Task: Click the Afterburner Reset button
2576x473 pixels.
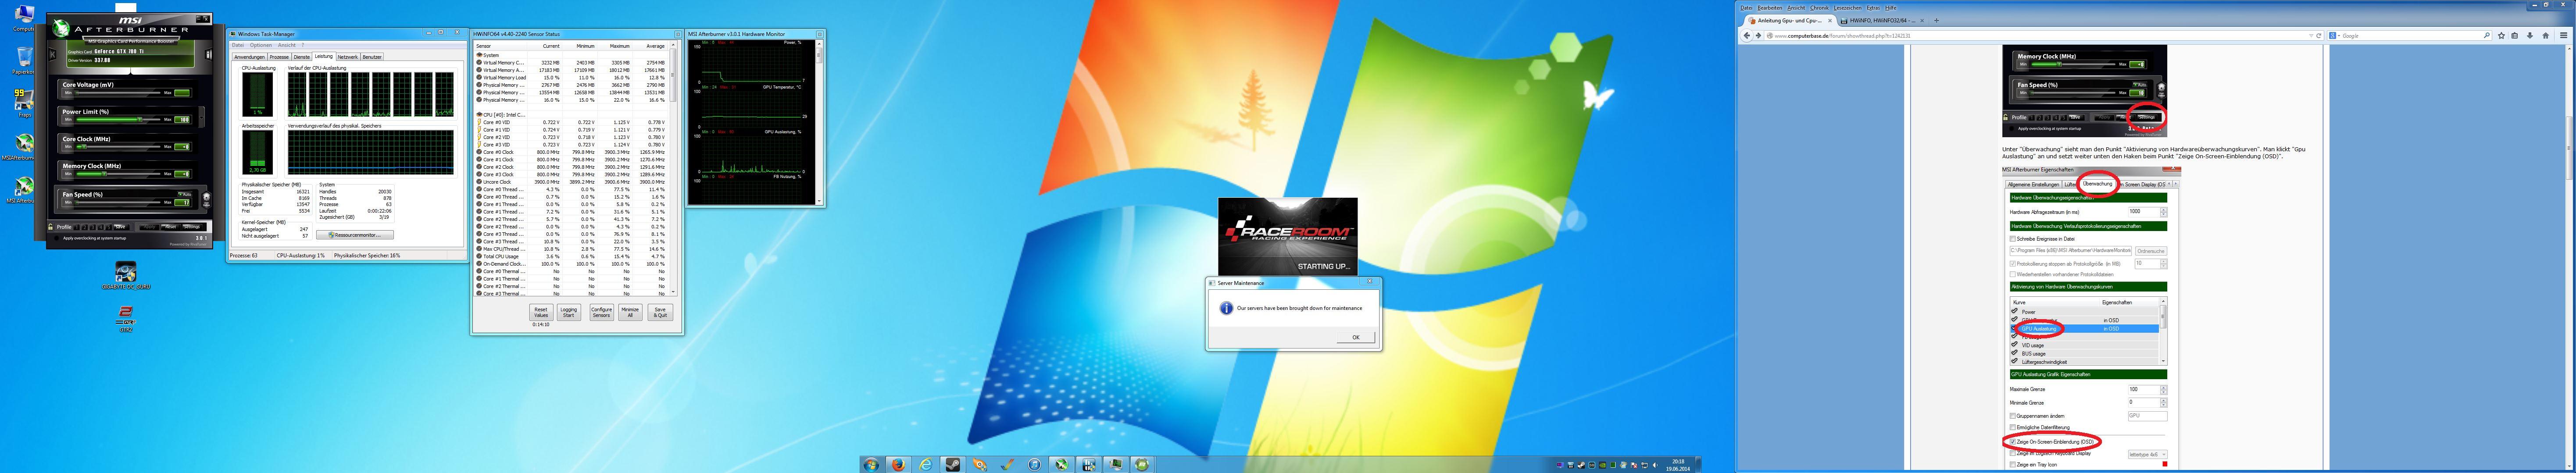Action: pyautogui.click(x=170, y=227)
